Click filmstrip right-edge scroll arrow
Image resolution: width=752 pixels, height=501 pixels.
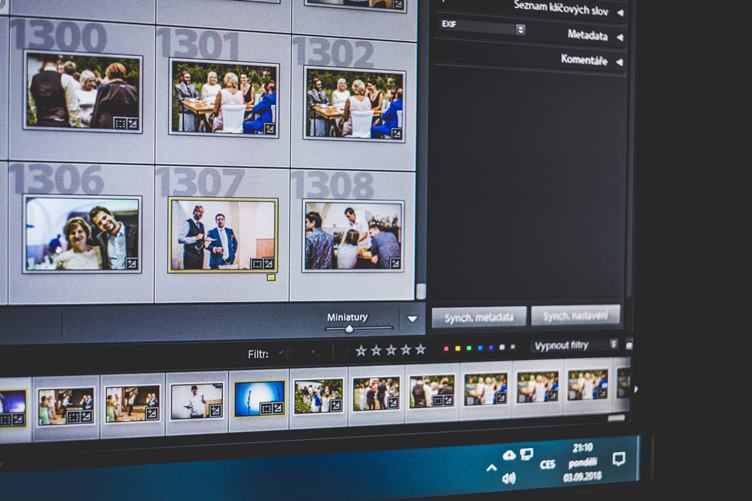[635, 389]
